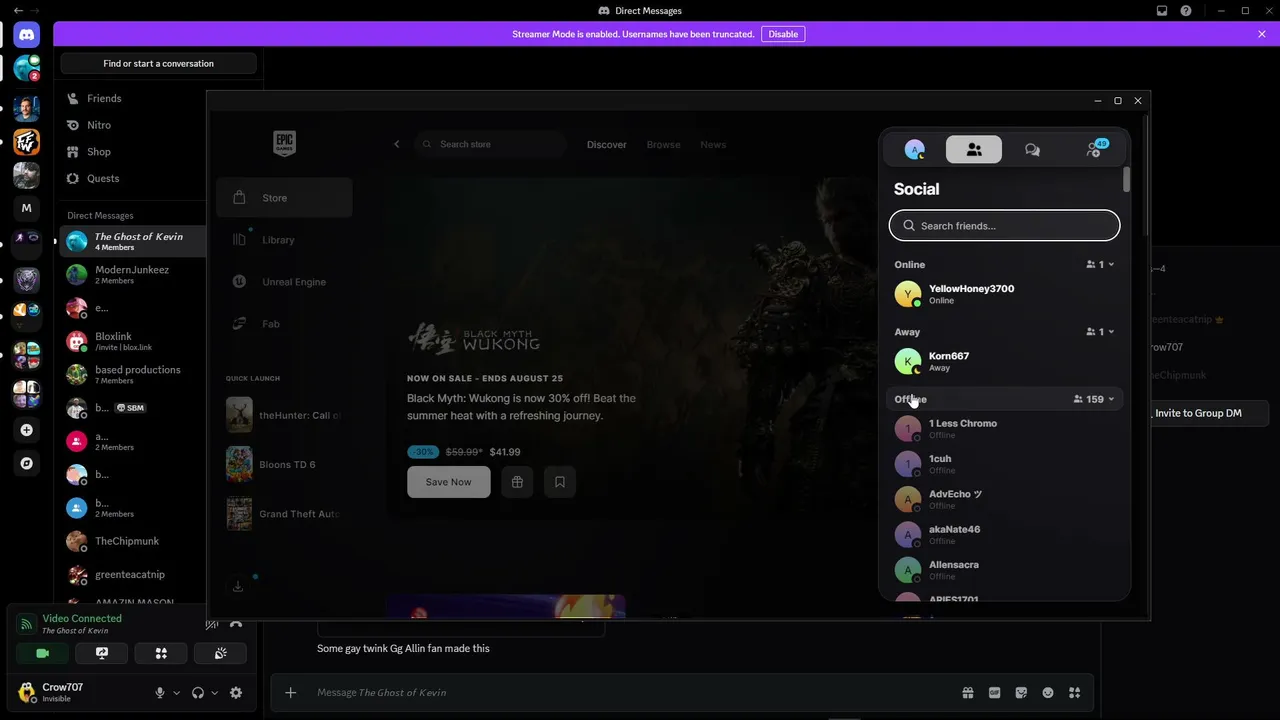Click the Epic Search store field
Viewport: 1280px width, 720px height.
tap(491, 144)
